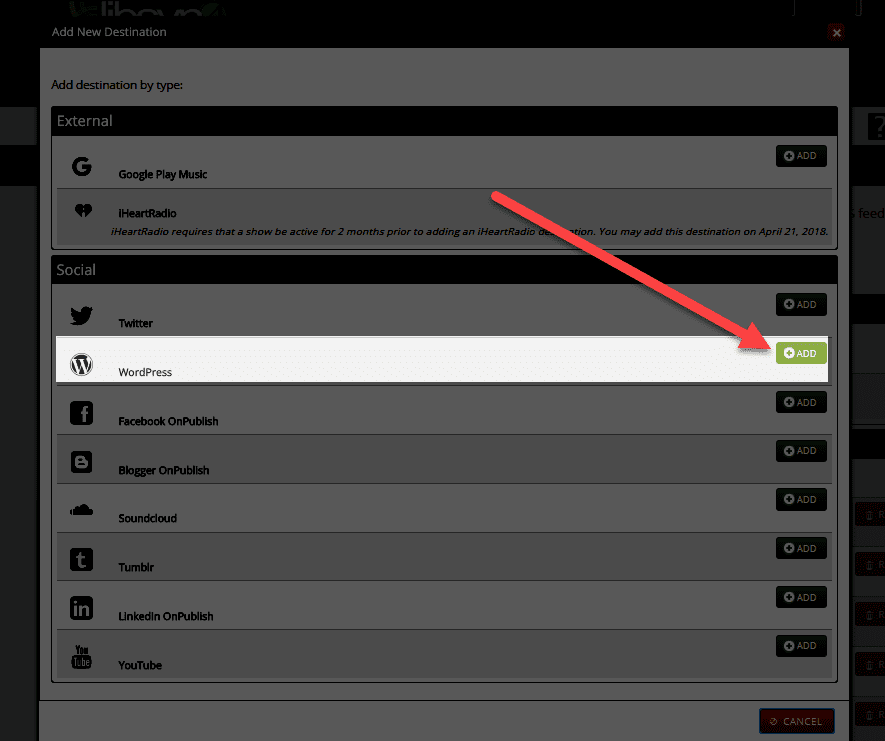This screenshot has width=885, height=741.
Task: Click the Twitter bird icon
Action: coord(82,316)
